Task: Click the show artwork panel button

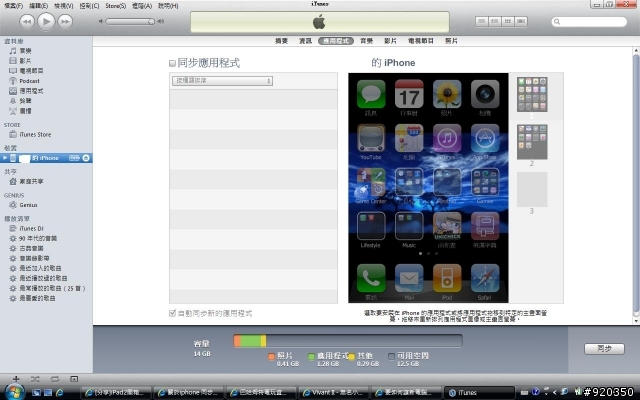Action: pyautogui.click(x=74, y=379)
